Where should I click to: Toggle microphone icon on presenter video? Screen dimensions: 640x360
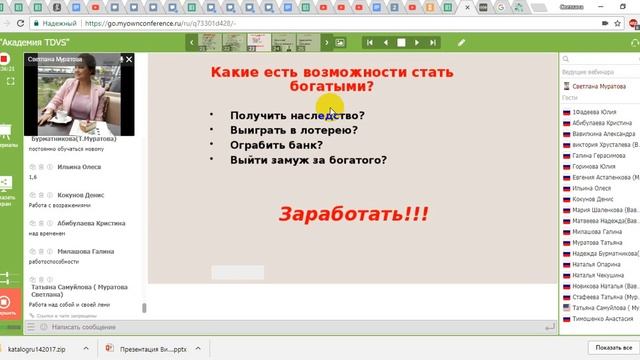tap(121, 59)
